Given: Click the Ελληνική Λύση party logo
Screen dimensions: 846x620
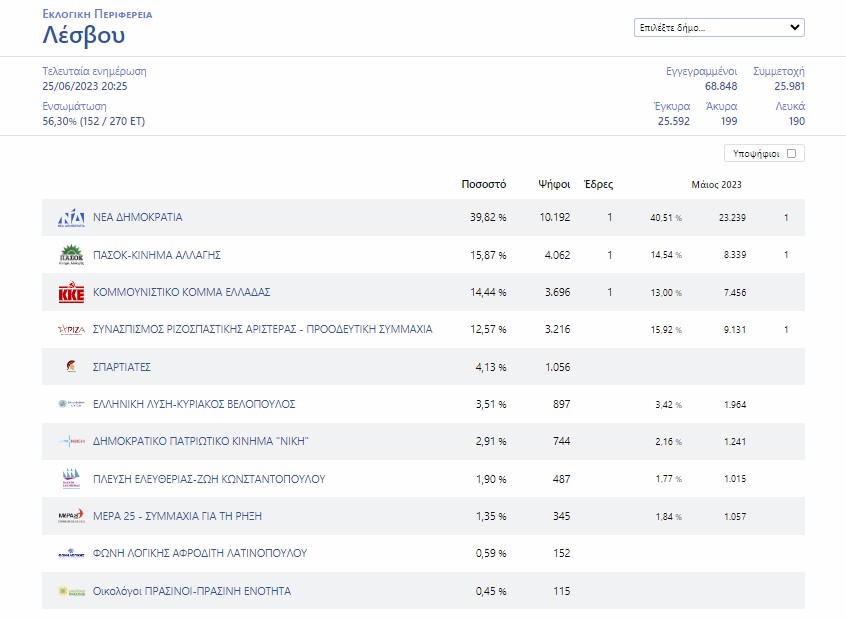Looking at the screenshot, I should pos(71,404).
